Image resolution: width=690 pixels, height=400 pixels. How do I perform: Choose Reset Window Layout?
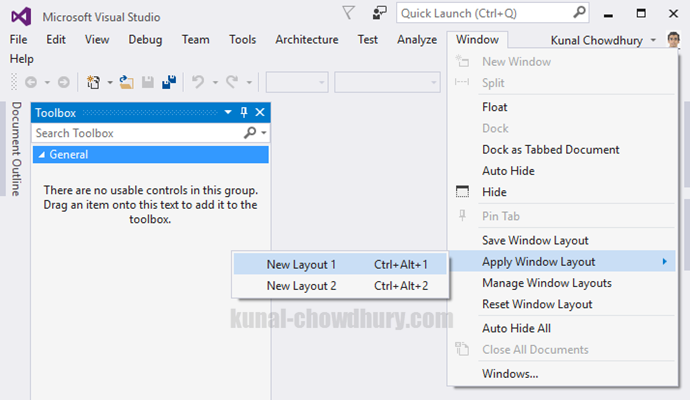pos(563,304)
